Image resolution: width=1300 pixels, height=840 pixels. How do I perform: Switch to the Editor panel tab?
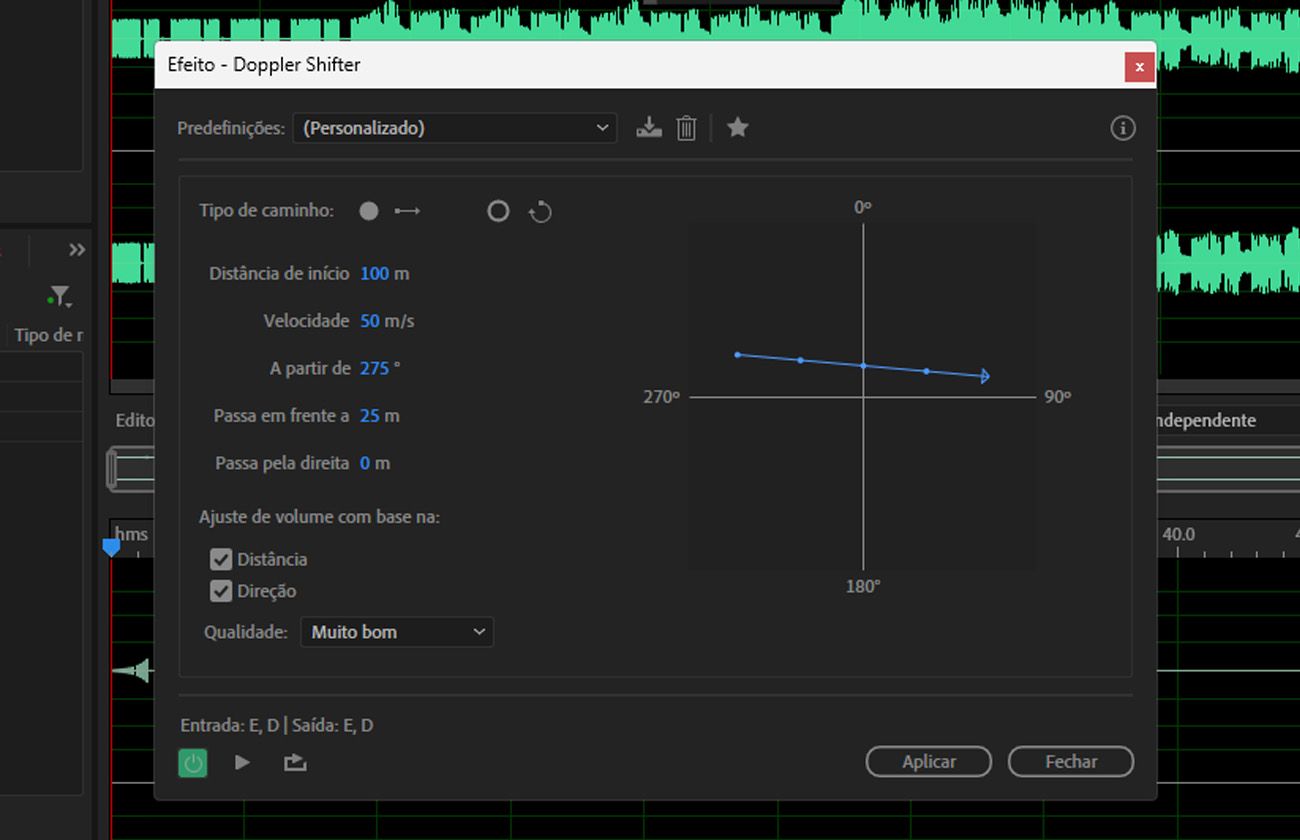coord(134,420)
